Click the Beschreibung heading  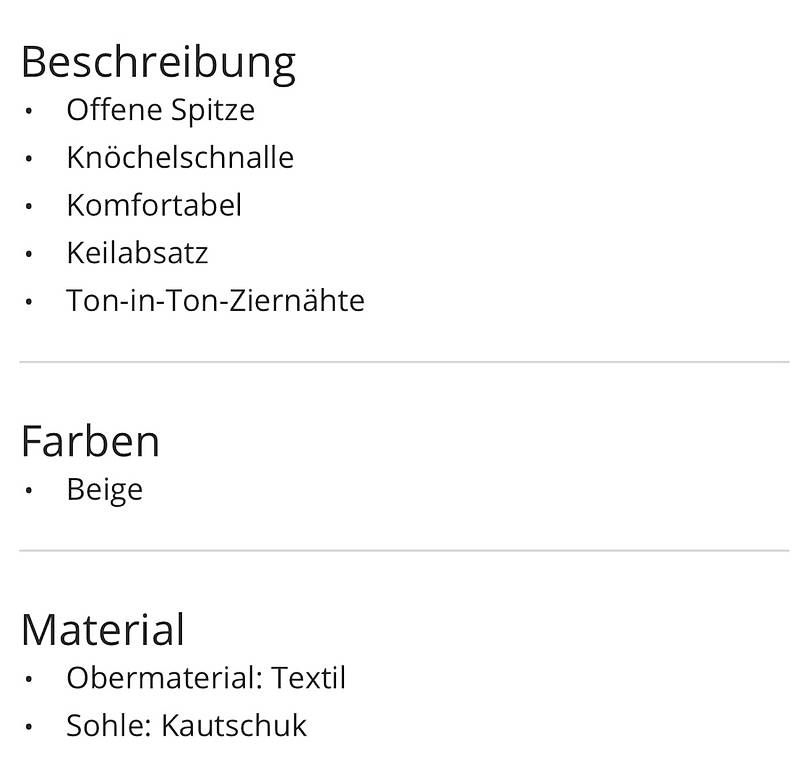(x=158, y=63)
